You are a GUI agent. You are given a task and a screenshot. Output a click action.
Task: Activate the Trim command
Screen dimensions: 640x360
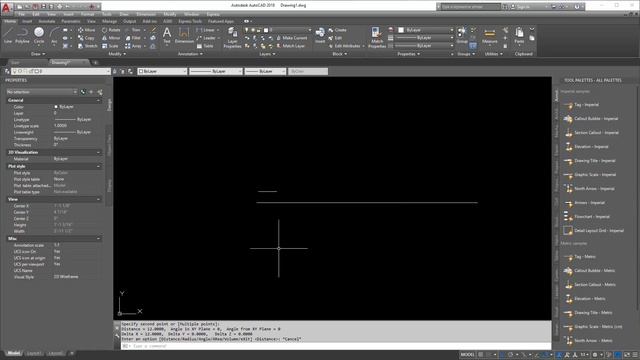click(x=133, y=30)
